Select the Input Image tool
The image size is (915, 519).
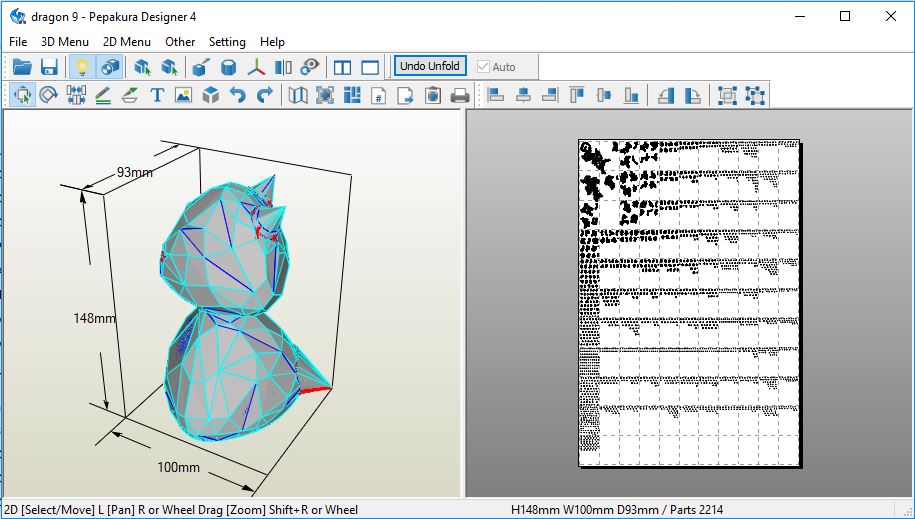pos(183,95)
